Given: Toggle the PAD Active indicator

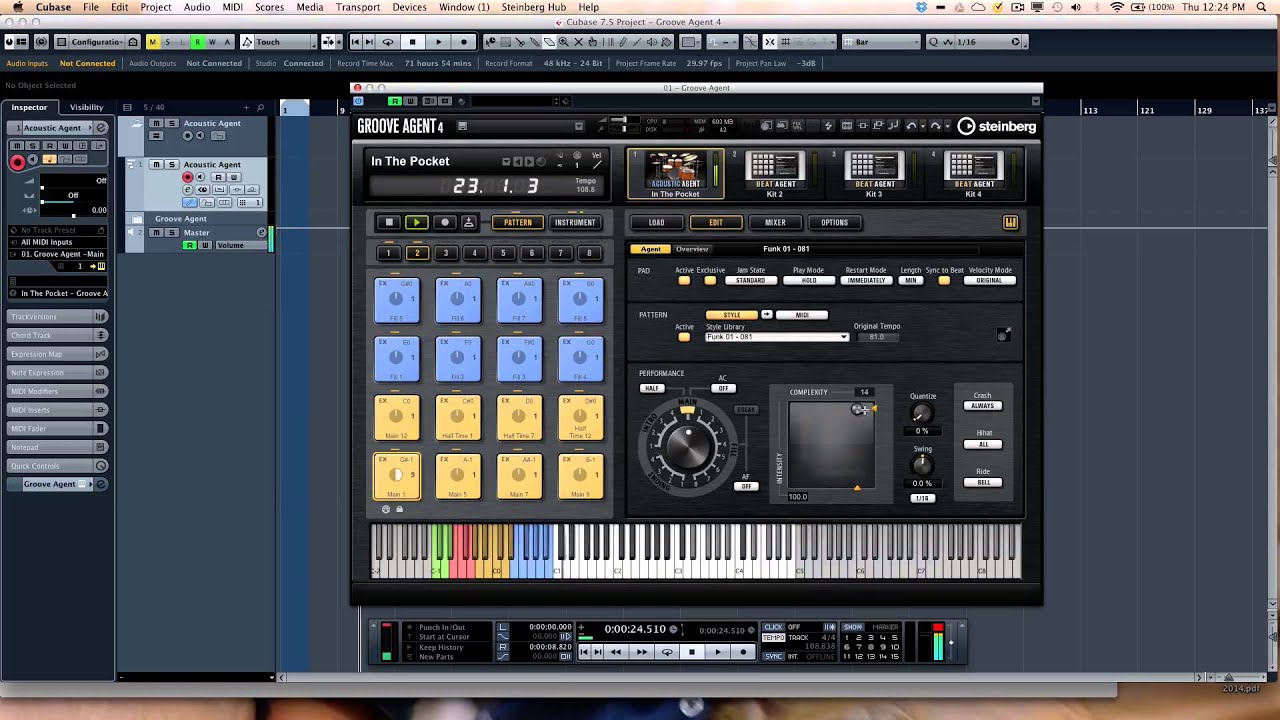Looking at the screenshot, I should coord(684,280).
